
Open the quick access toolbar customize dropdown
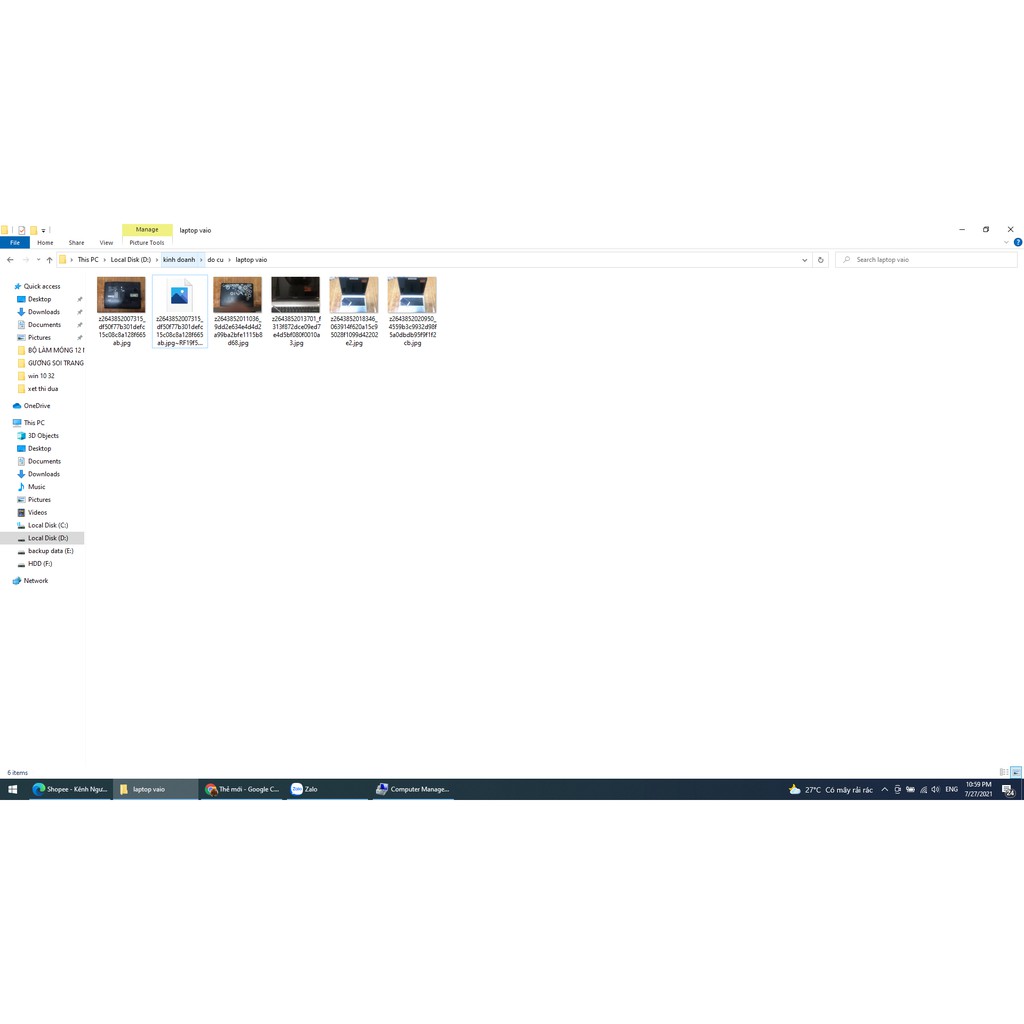point(44,231)
